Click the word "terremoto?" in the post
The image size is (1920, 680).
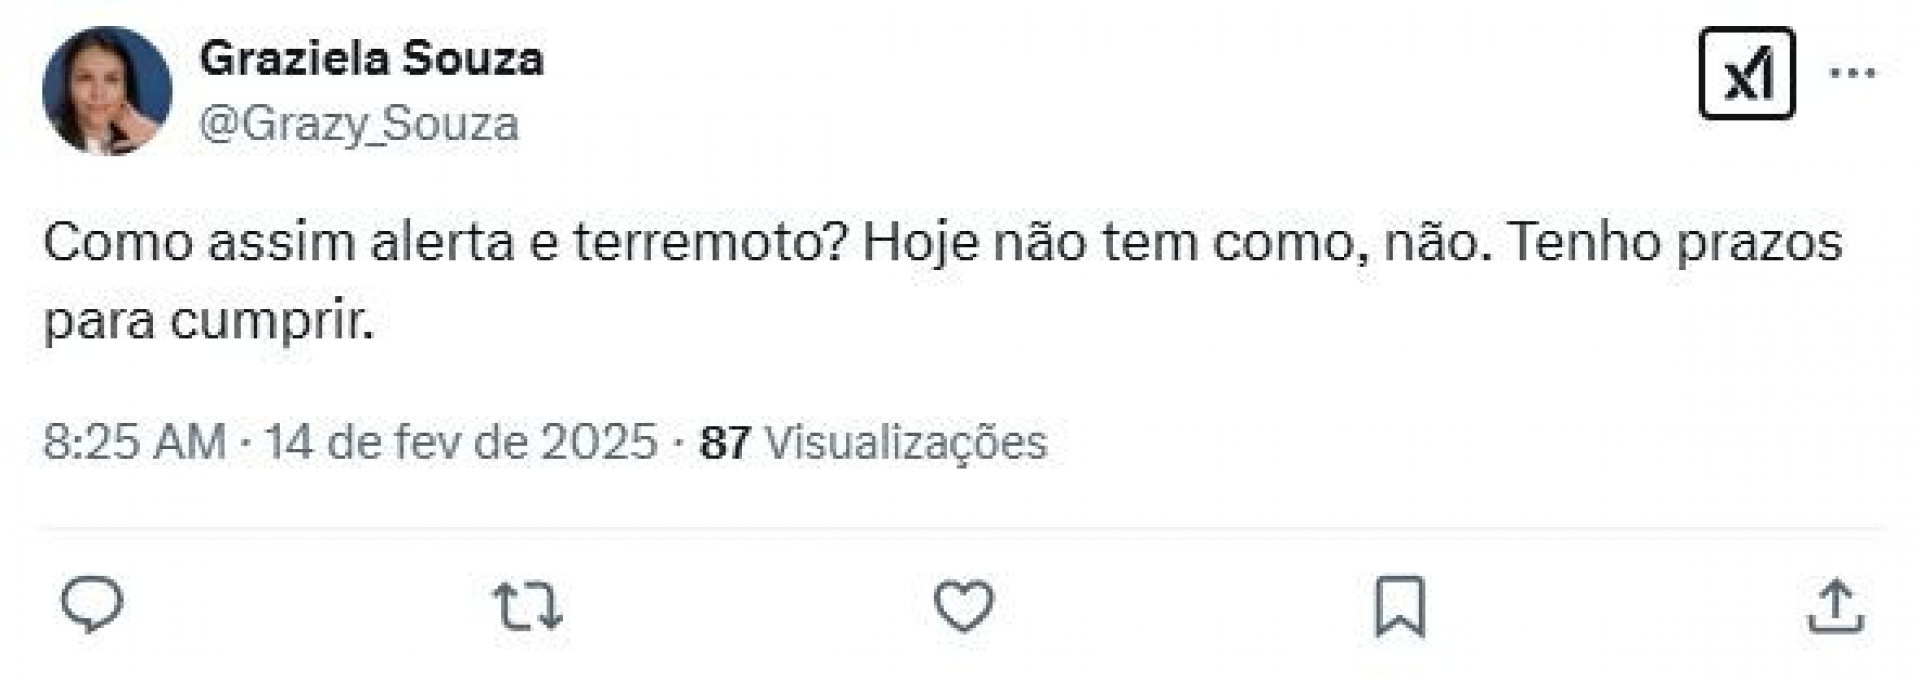[x=711, y=243]
